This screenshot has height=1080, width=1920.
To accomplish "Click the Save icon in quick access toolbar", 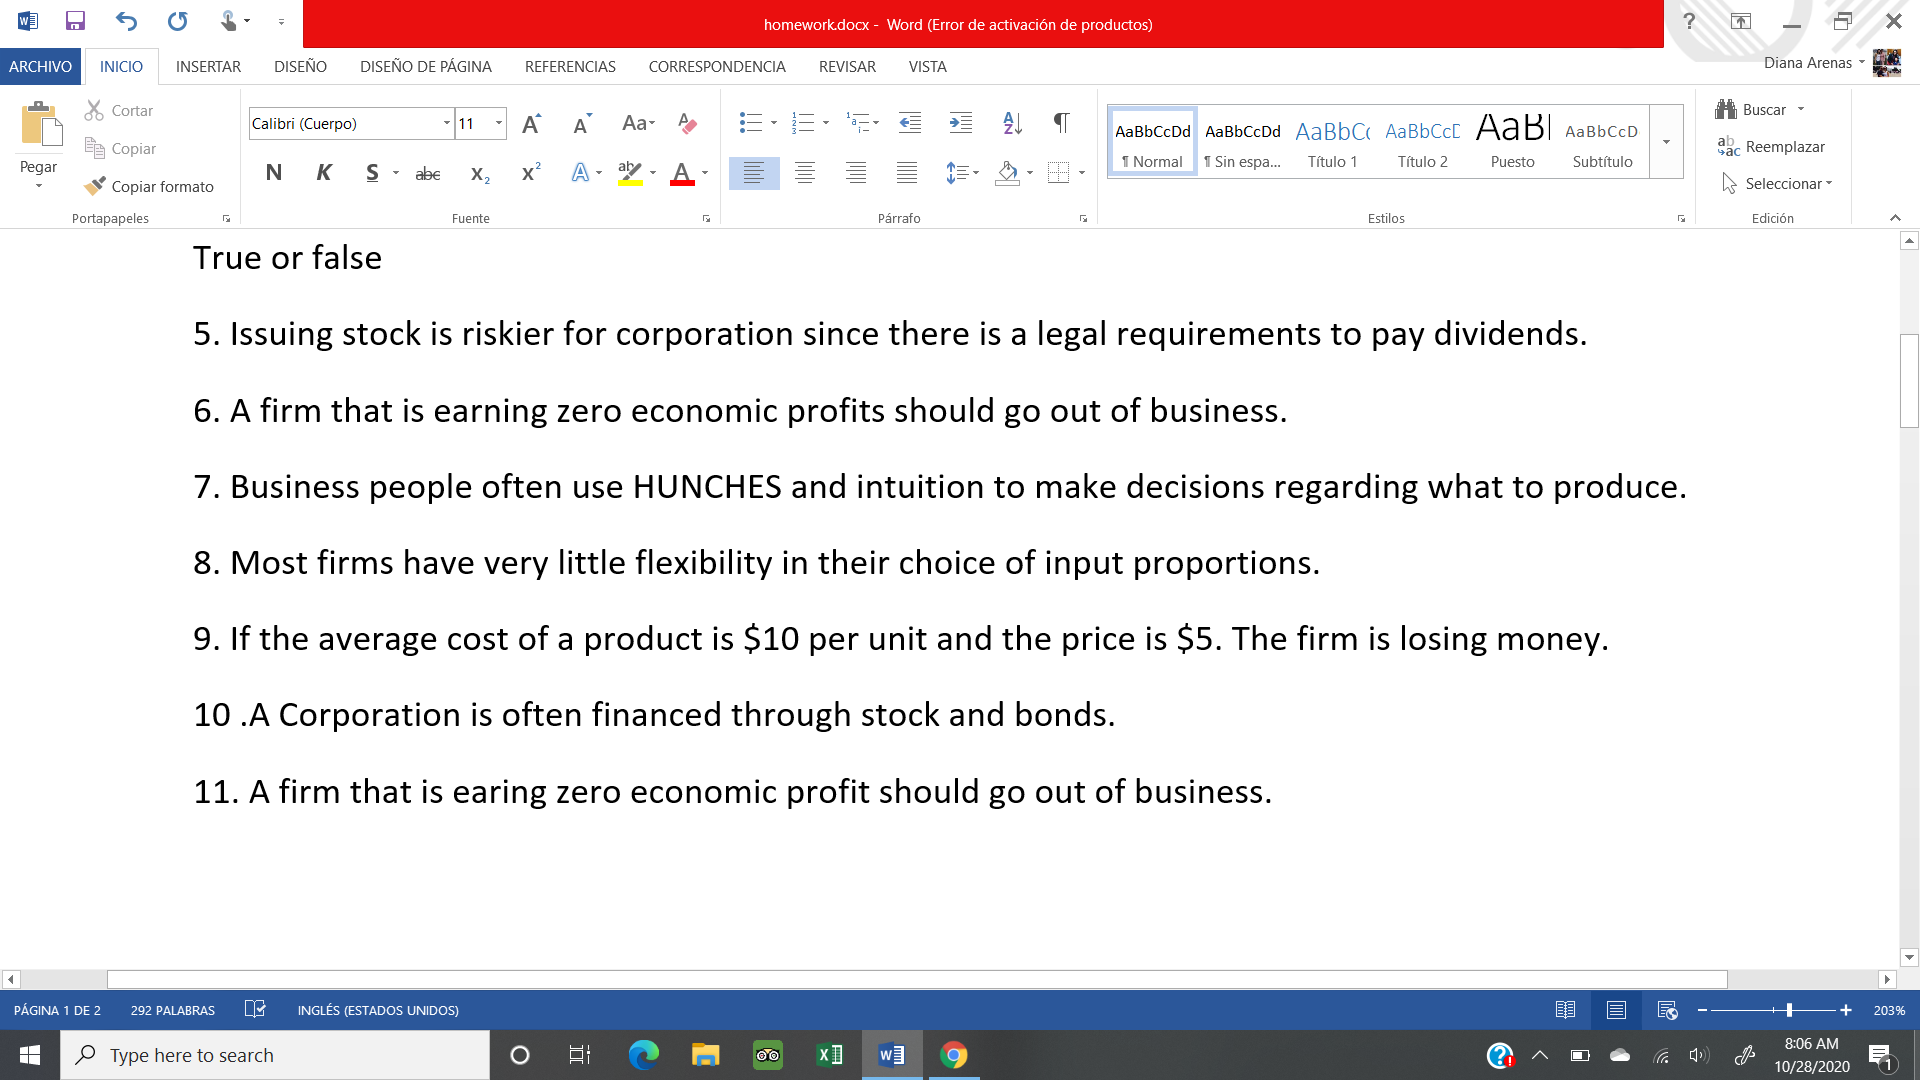I will [75, 21].
